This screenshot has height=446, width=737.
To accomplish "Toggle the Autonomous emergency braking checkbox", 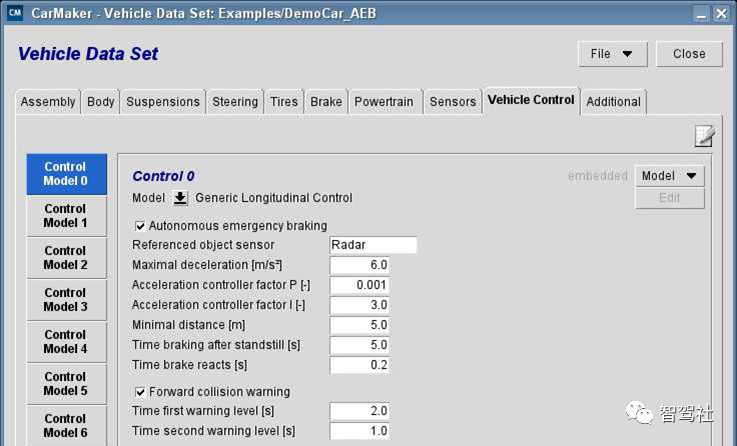I will pyautogui.click(x=140, y=226).
